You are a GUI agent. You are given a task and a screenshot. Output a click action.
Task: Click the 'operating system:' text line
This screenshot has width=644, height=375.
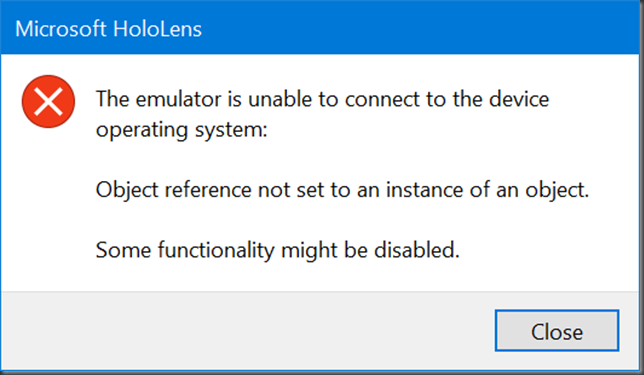point(182,130)
